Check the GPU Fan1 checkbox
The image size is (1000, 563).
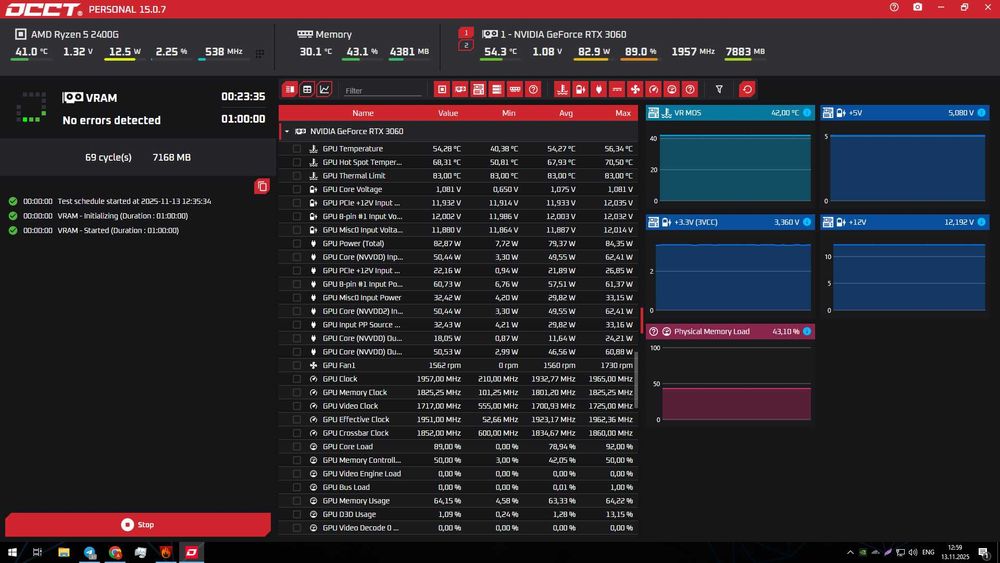(297, 365)
